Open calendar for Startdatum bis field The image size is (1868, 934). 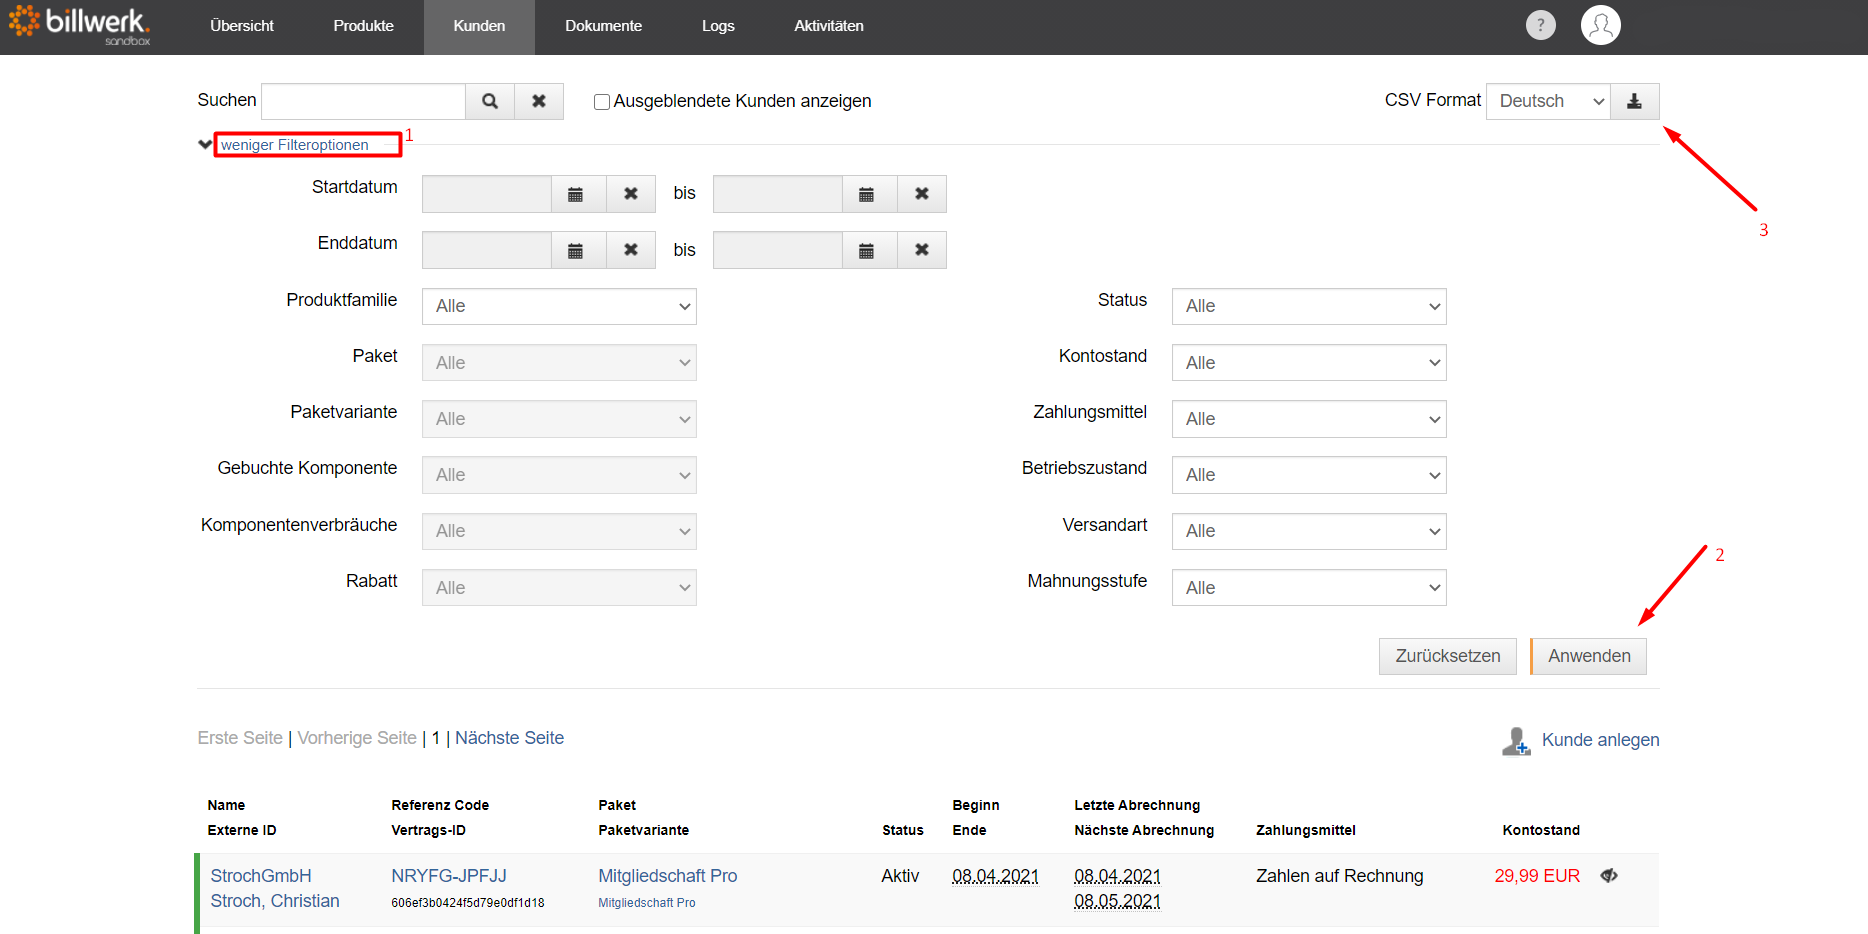click(867, 194)
